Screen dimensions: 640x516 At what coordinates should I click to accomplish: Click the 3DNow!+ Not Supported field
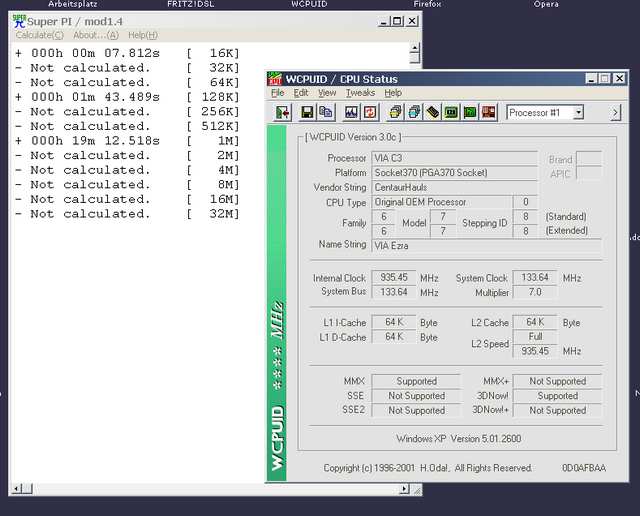click(557, 410)
